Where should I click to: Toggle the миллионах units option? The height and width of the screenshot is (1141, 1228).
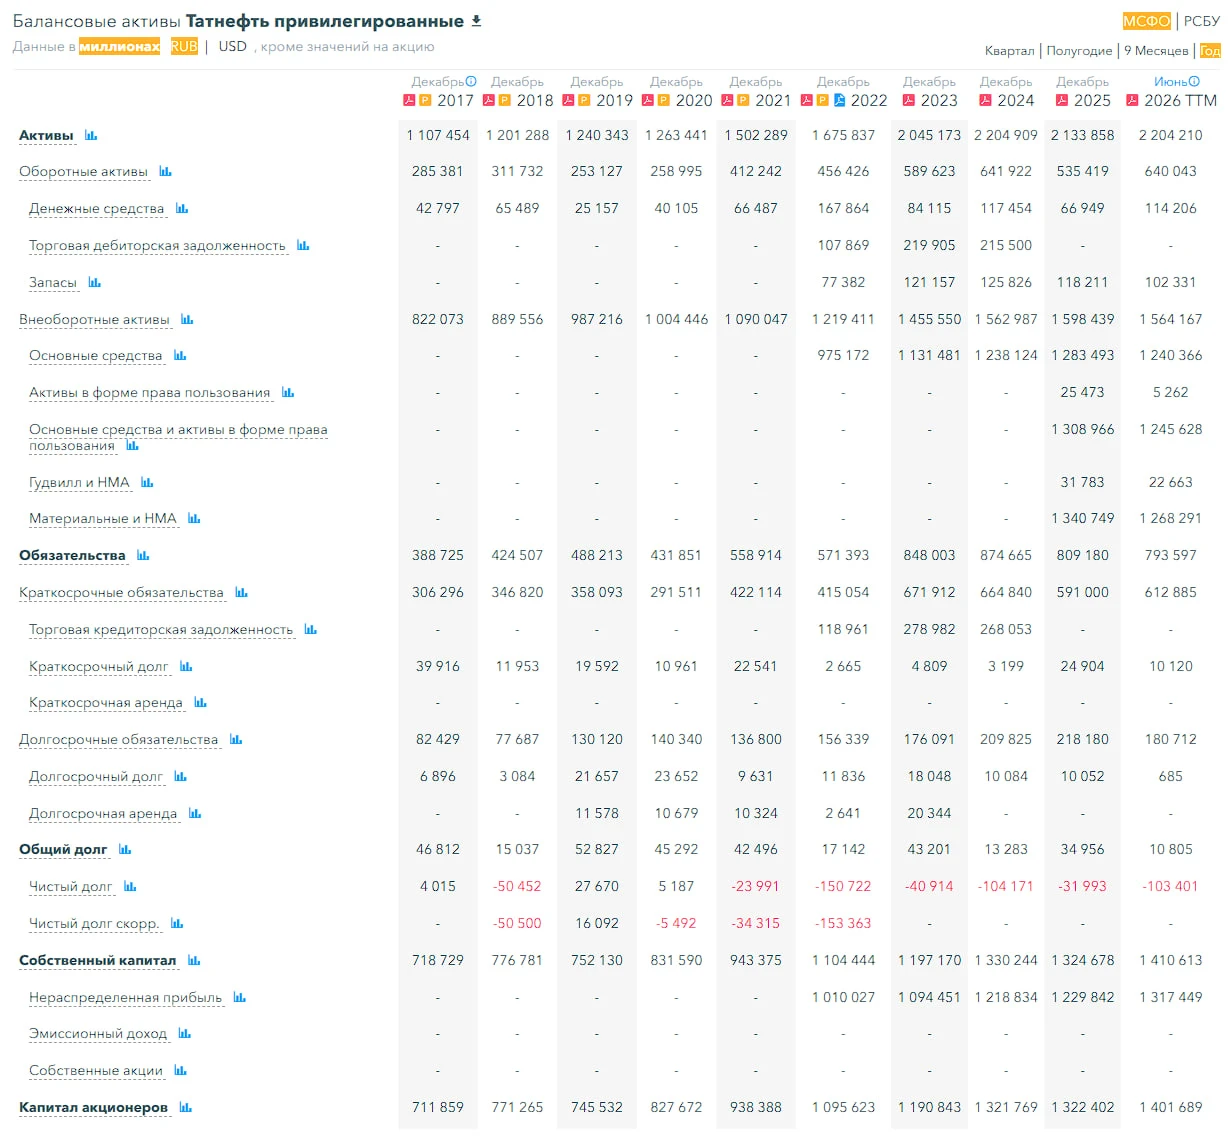tap(119, 46)
